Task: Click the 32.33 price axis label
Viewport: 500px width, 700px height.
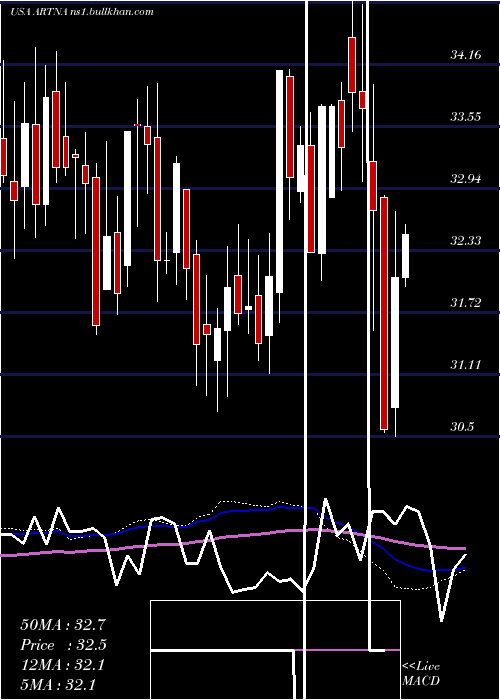Action: [x=466, y=242]
